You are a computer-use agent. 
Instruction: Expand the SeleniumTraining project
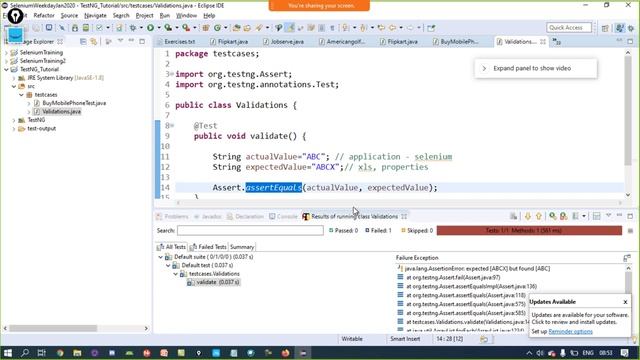coord(6,53)
